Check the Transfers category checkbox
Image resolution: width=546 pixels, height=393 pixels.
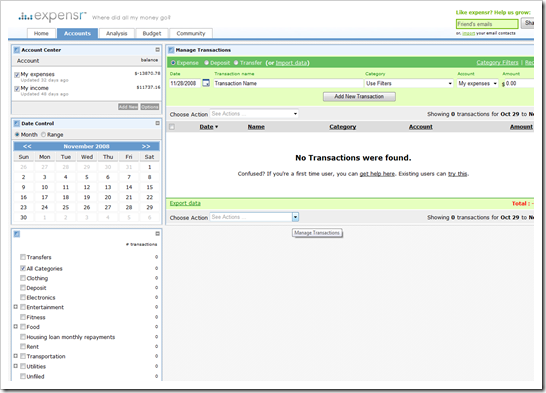pyautogui.click(x=23, y=257)
